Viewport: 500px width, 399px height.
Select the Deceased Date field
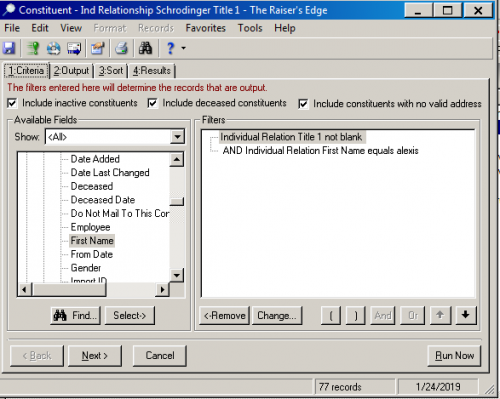(103, 200)
